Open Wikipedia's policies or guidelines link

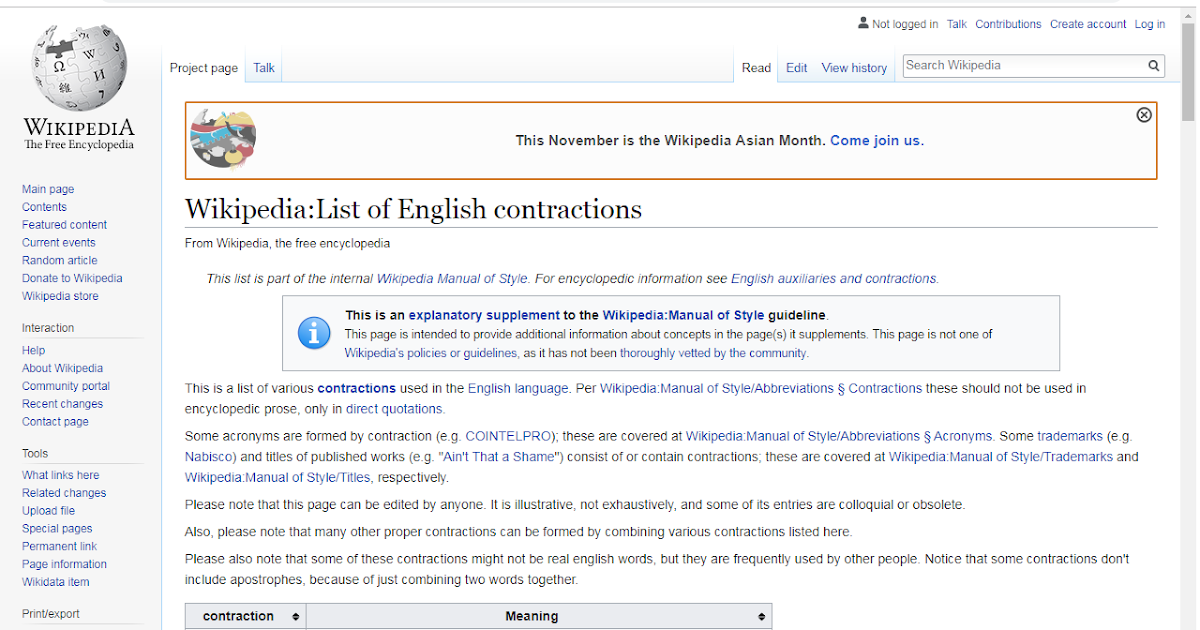click(431, 353)
